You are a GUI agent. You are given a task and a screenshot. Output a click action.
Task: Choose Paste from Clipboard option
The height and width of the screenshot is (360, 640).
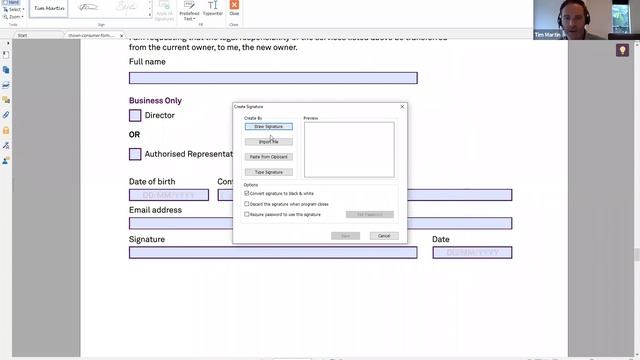point(269,157)
